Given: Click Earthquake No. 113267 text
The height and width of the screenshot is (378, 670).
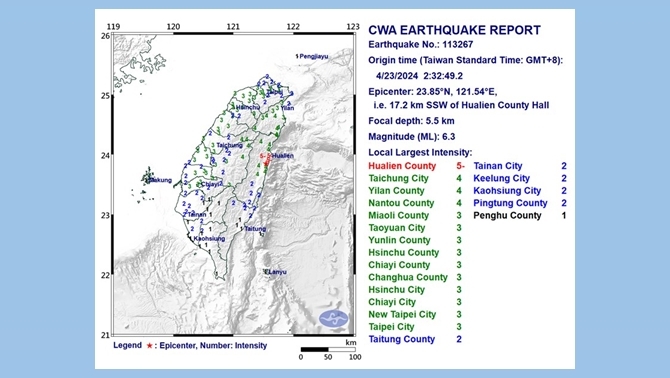Looking at the screenshot, I should (x=420, y=44).
